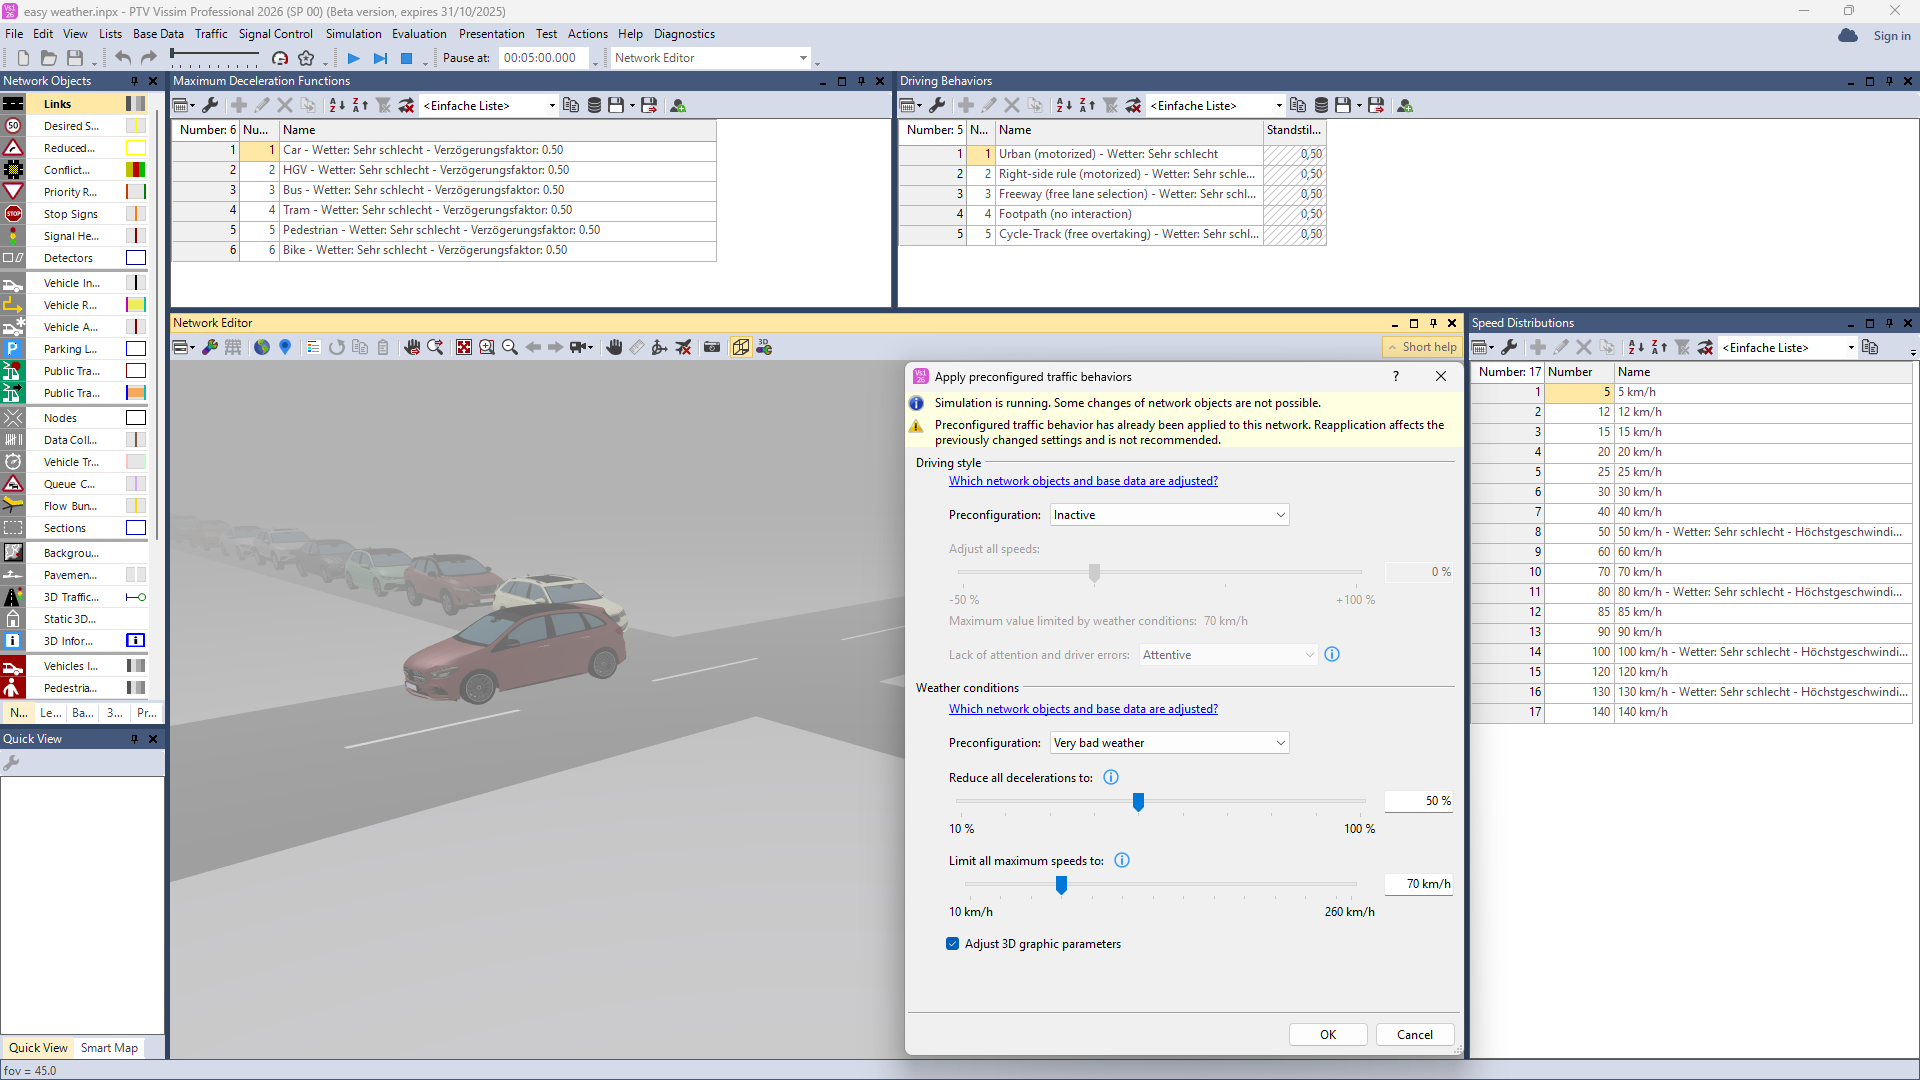
Task: Open weather conditions network objects adjusted link
Action: tap(1083, 709)
